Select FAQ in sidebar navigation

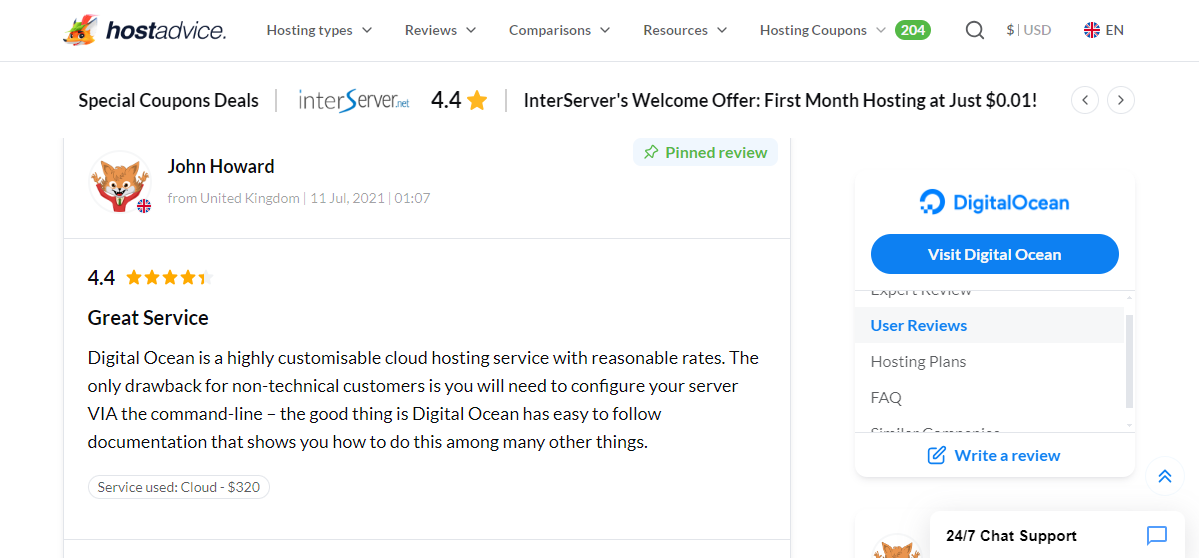[886, 397]
